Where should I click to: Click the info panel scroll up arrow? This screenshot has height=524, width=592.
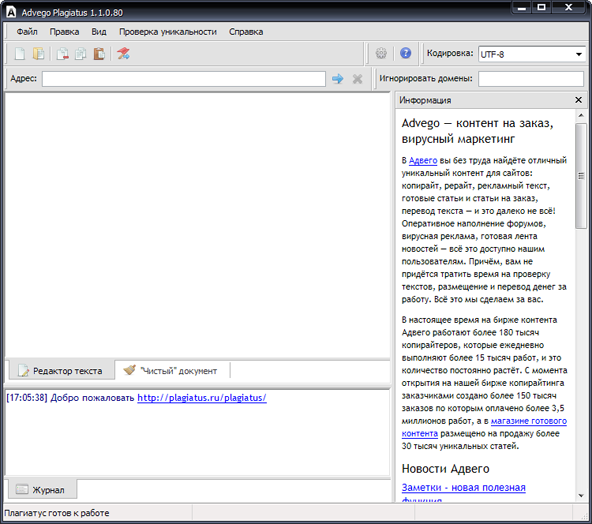[x=581, y=115]
